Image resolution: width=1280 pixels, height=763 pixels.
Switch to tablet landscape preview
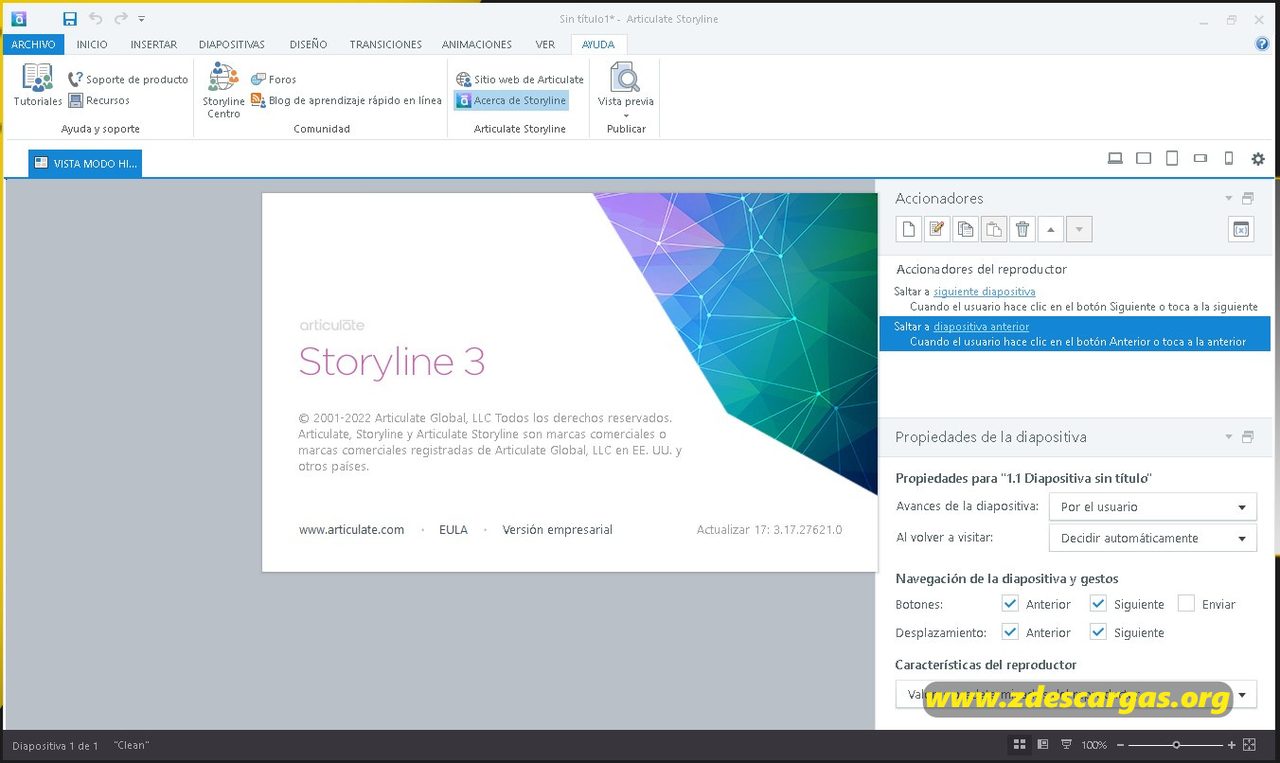point(1144,159)
